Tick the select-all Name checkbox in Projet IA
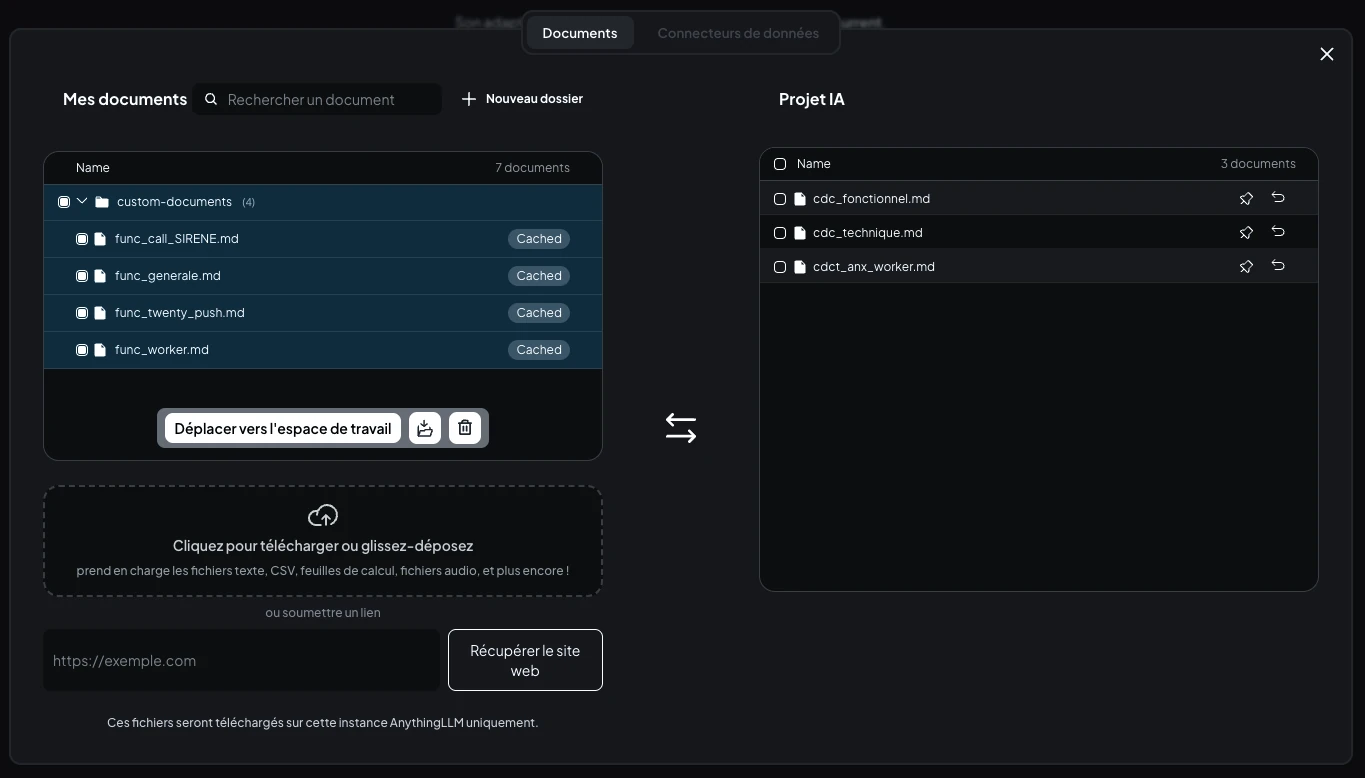Viewport: 1365px width, 778px height. coord(780,164)
